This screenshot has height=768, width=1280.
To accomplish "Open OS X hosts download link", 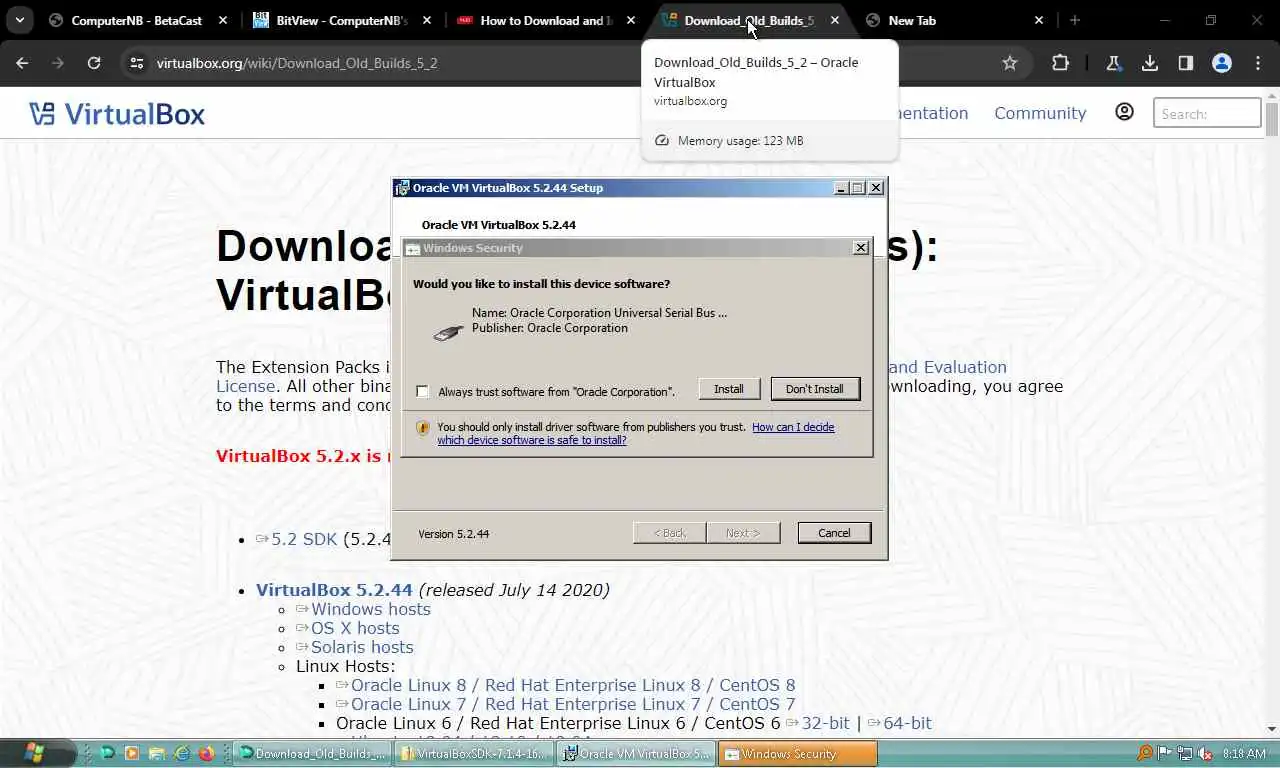I will 355,628.
